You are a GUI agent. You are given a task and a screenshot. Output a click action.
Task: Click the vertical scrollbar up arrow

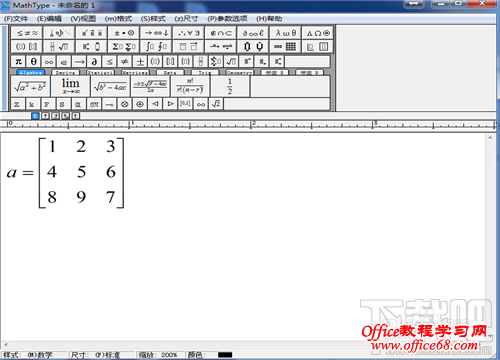[490, 138]
